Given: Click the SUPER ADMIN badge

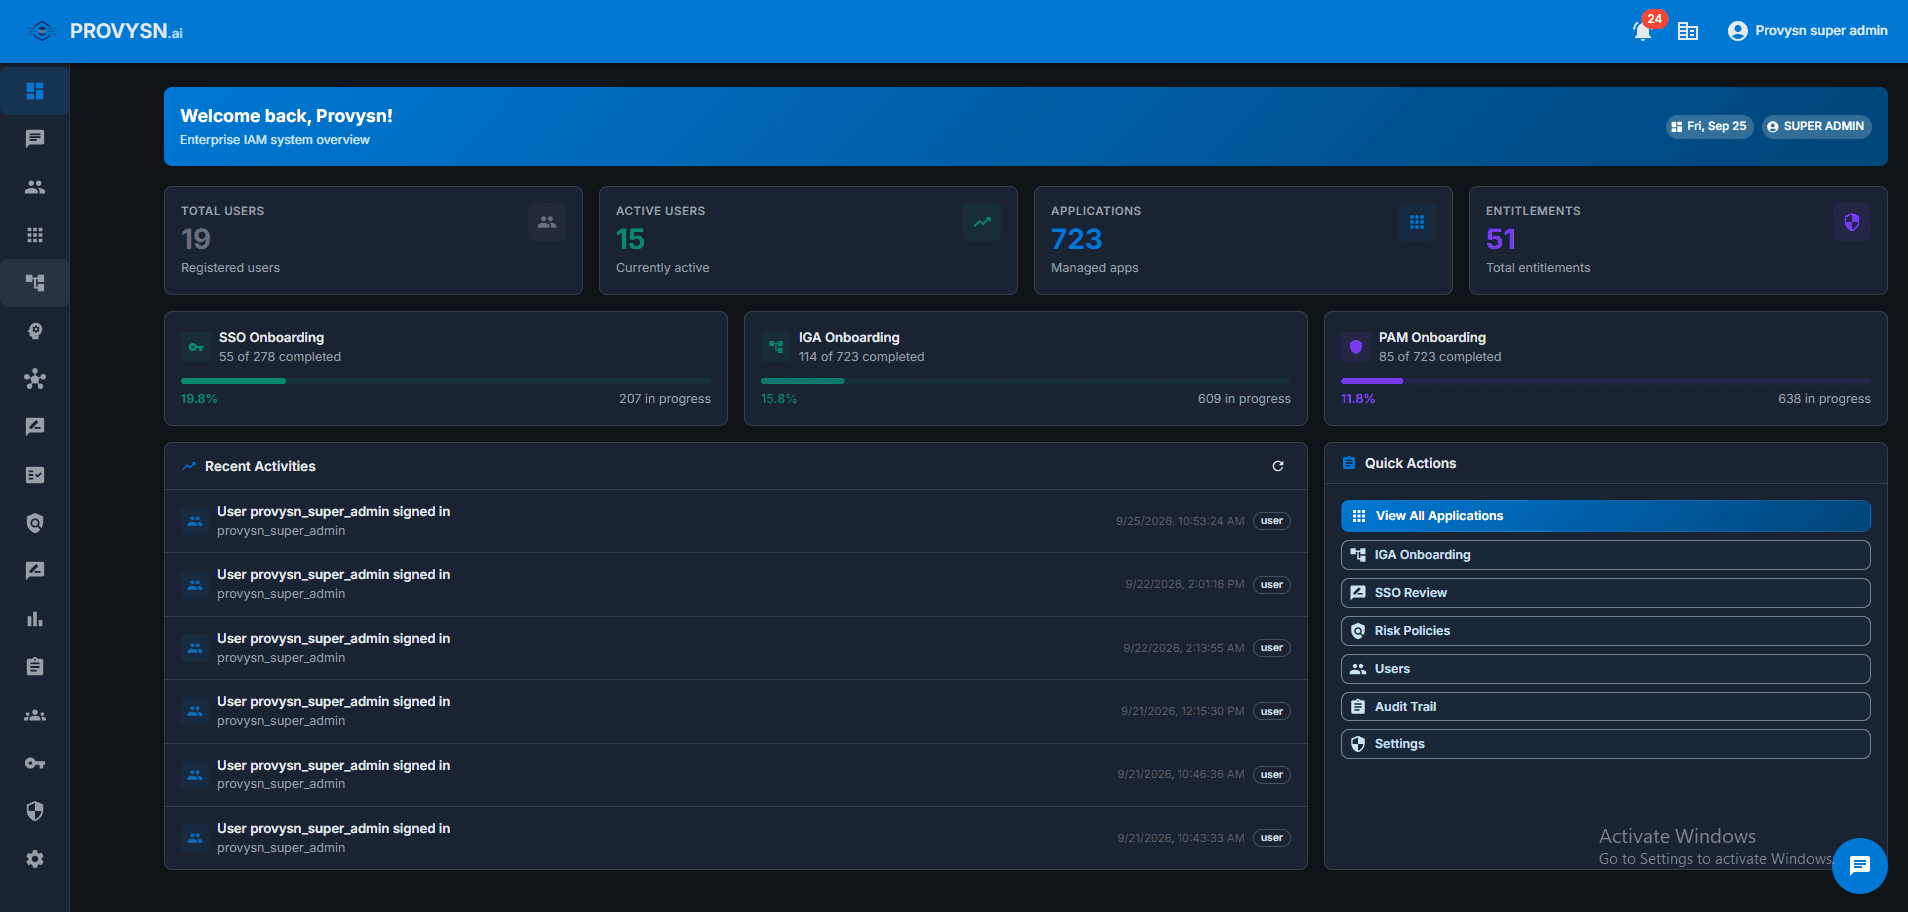Looking at the screenshot, I should [x=1816, y=126].
